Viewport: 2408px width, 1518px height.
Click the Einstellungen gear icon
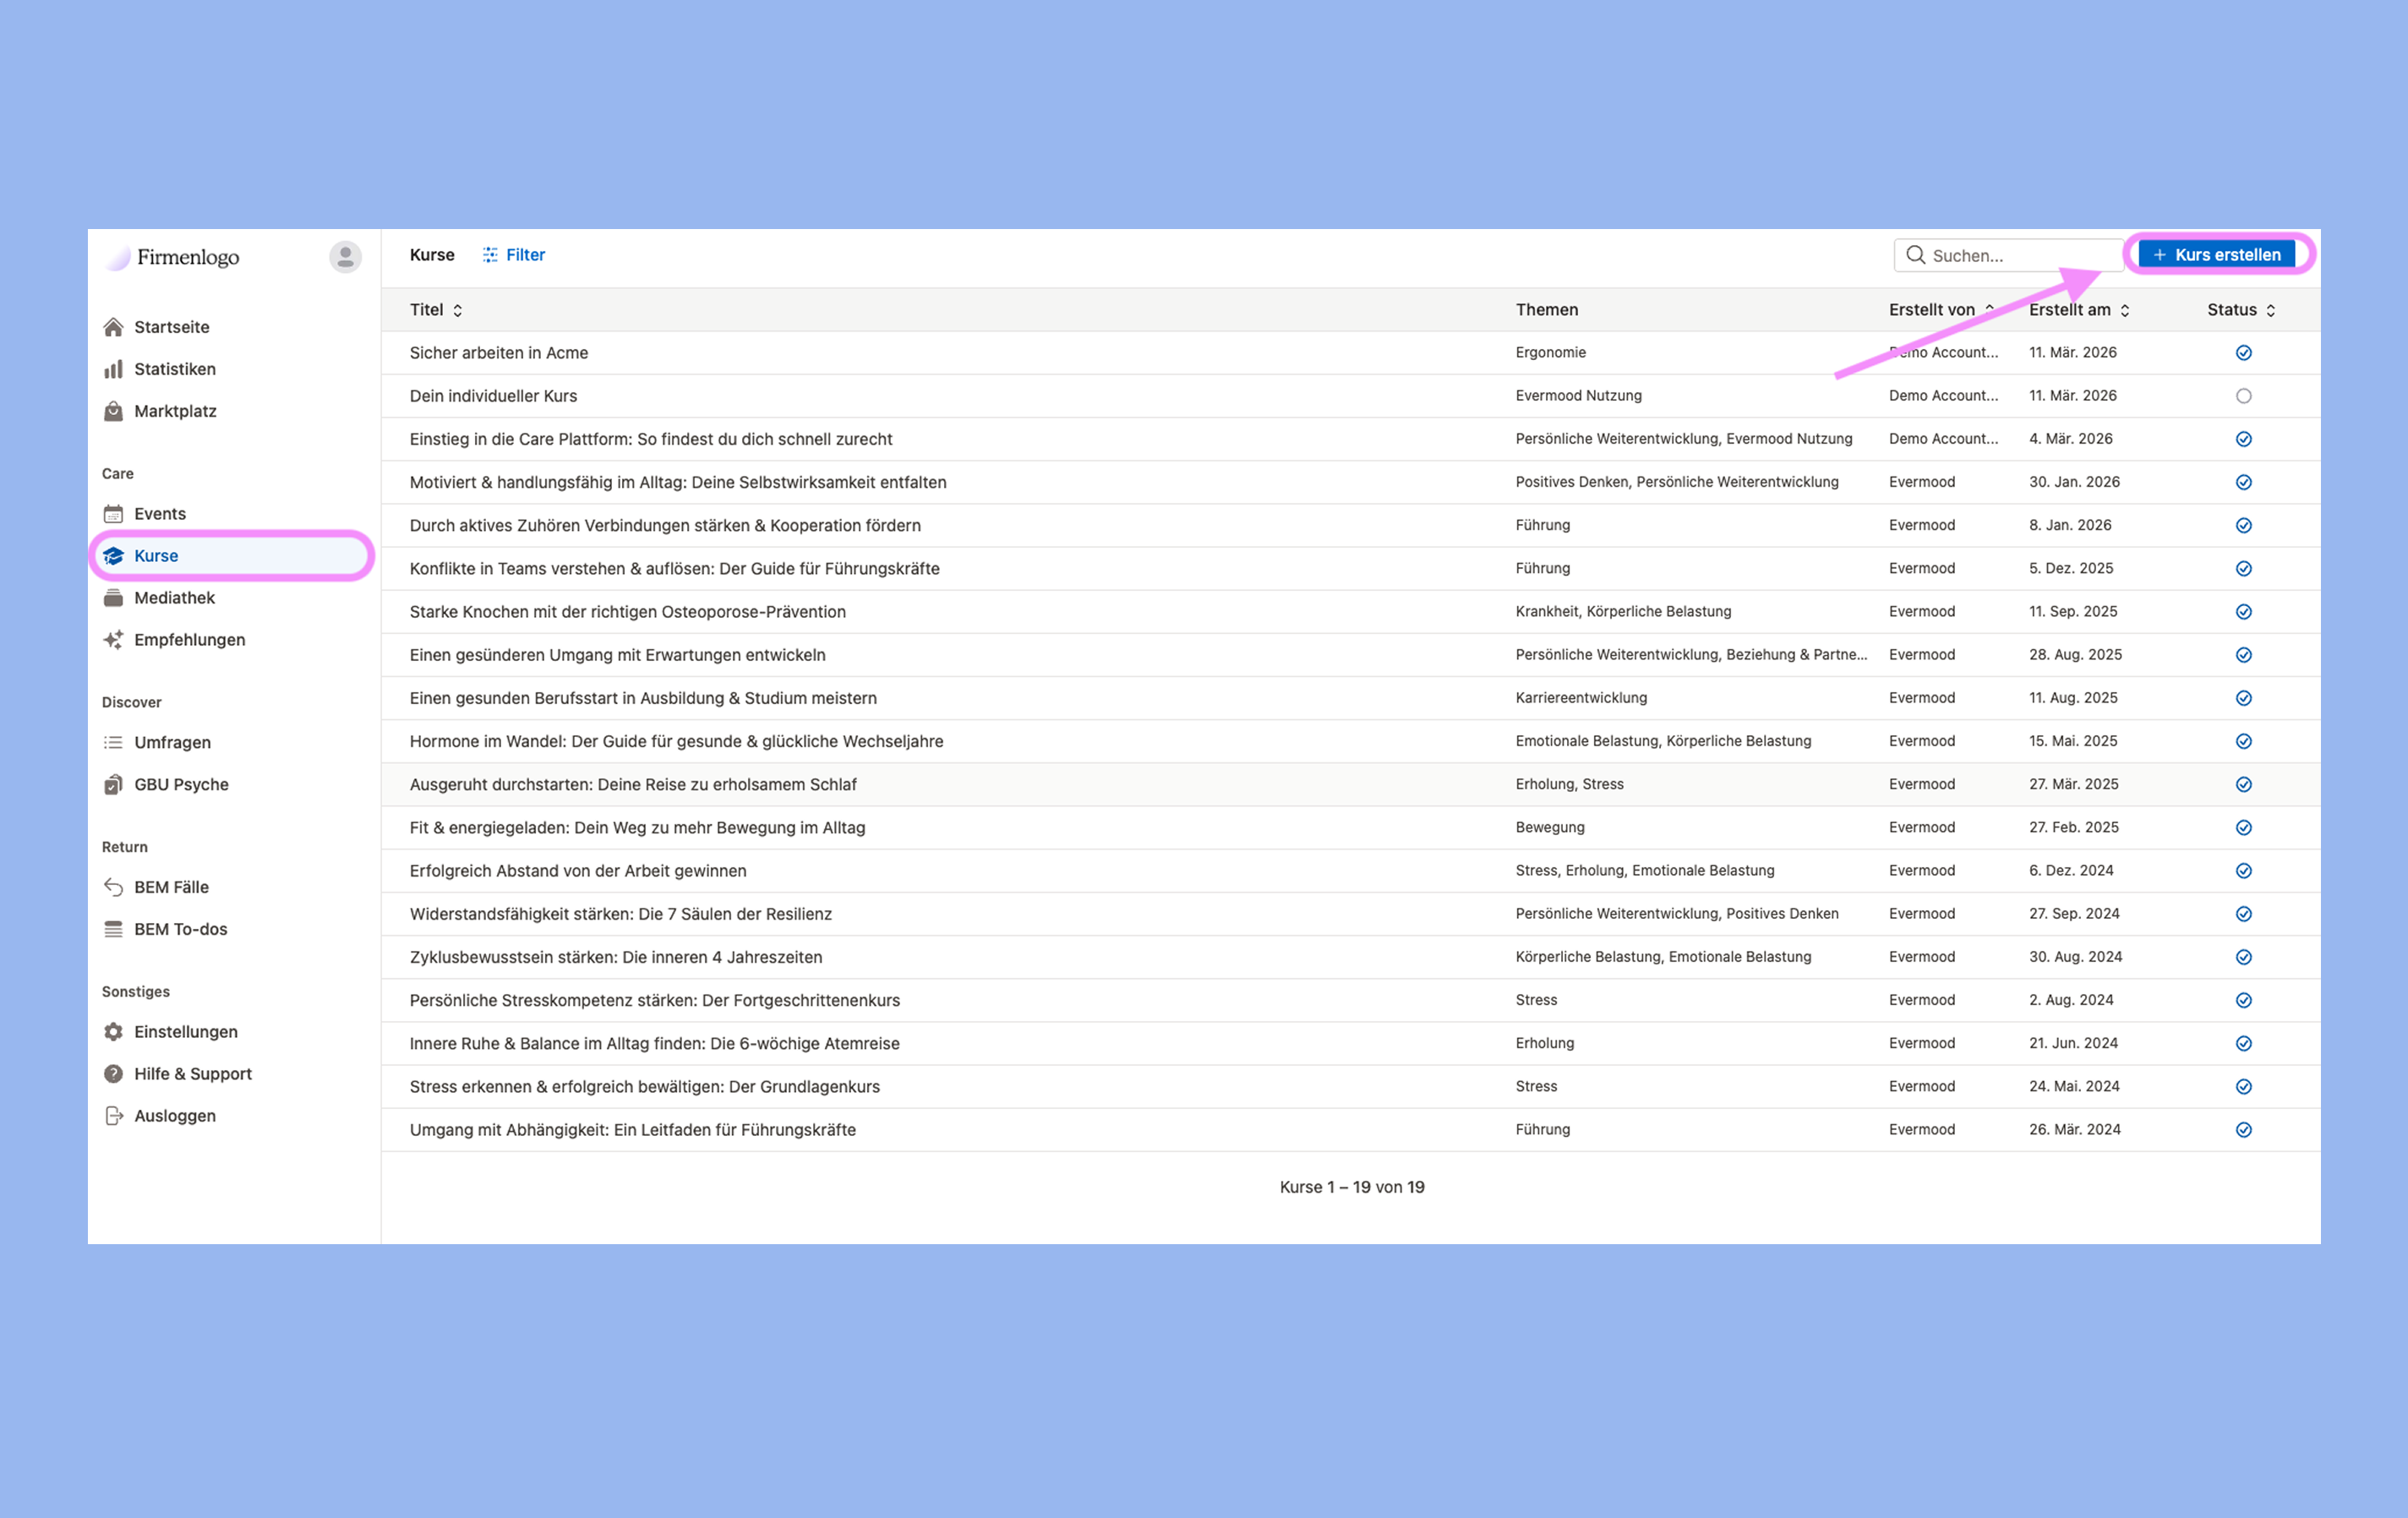pyautogui.click(x=113, y=1032)
